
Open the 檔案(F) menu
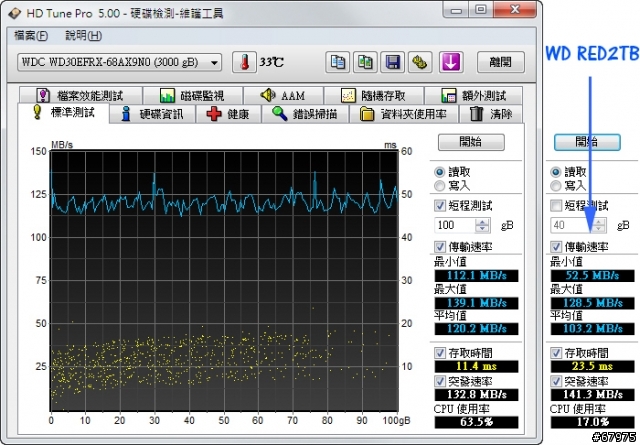click(31, 36)
